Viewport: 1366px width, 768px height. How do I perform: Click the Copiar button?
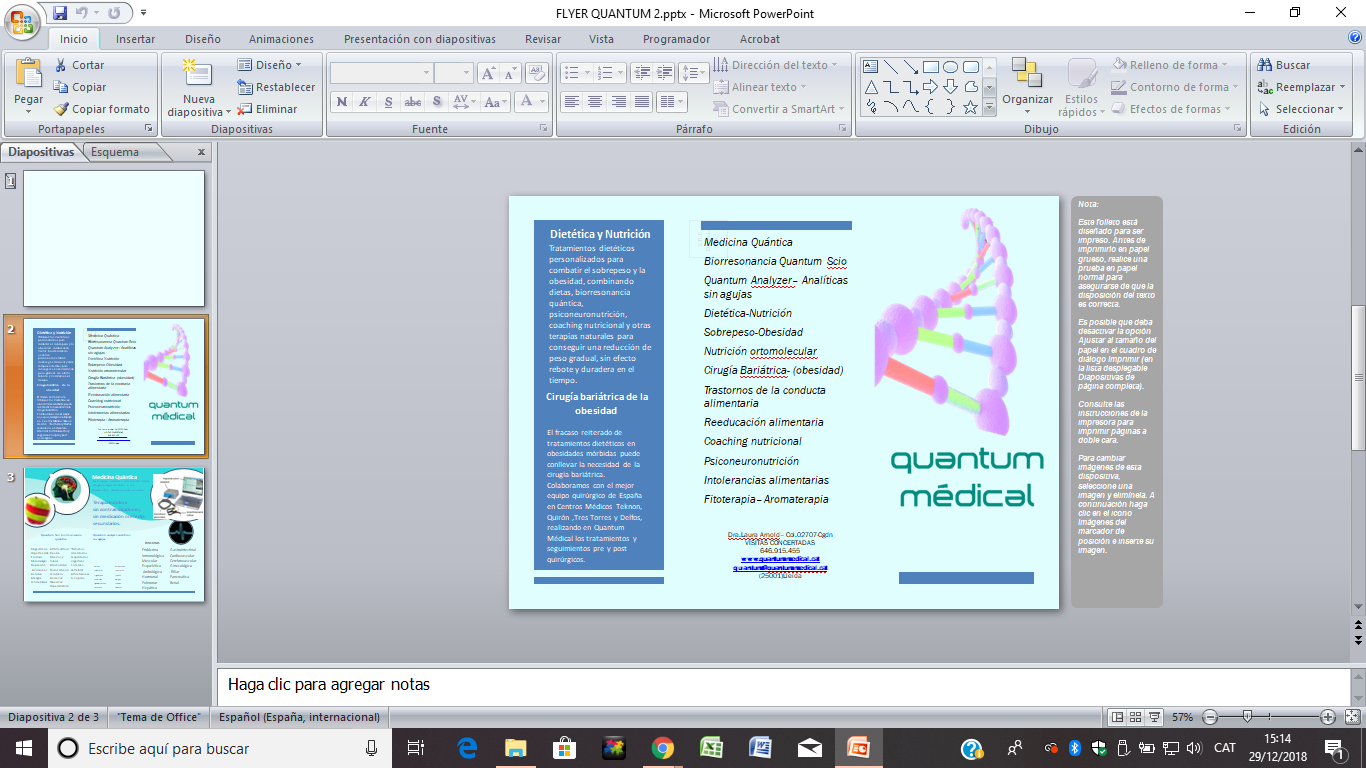tap(79, 87)
